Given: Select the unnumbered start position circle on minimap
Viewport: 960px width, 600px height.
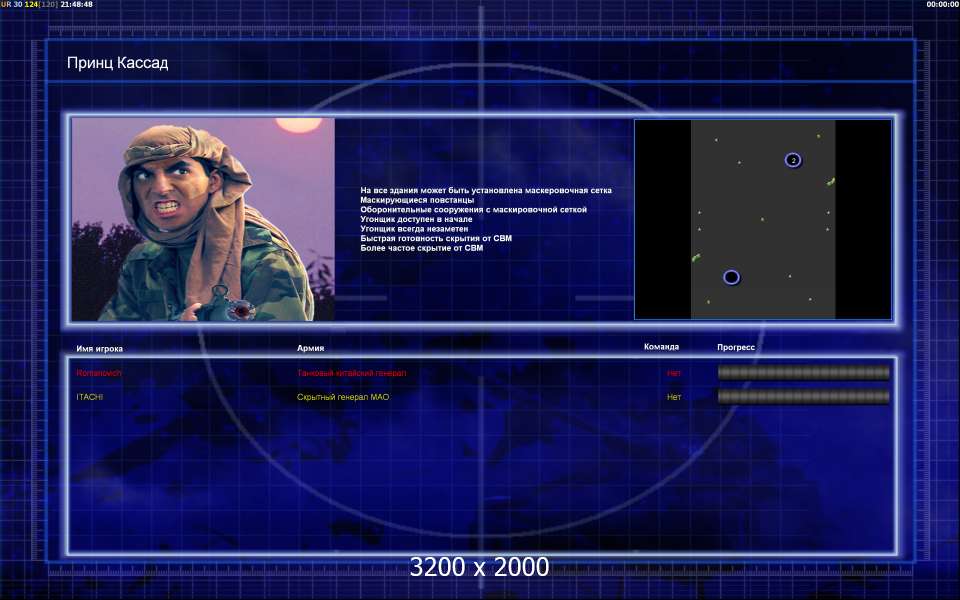Looking at the screenshot, I should pos(731,277).
